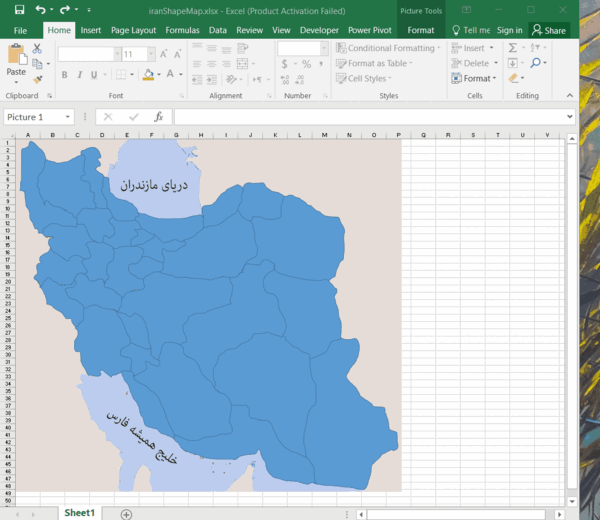Click Tell me search box

[471, 30]
